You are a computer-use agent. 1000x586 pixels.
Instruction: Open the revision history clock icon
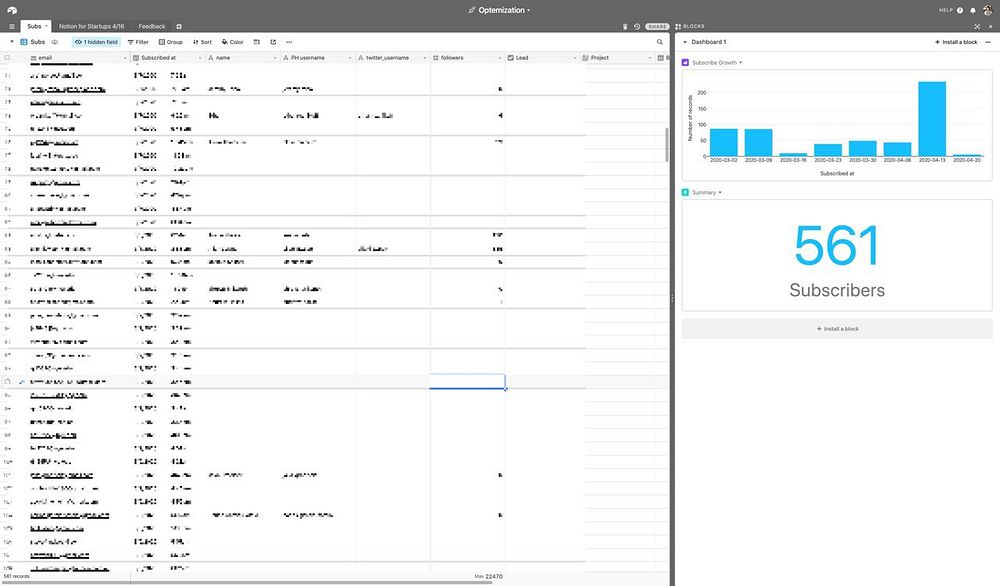tap(636, 26)
